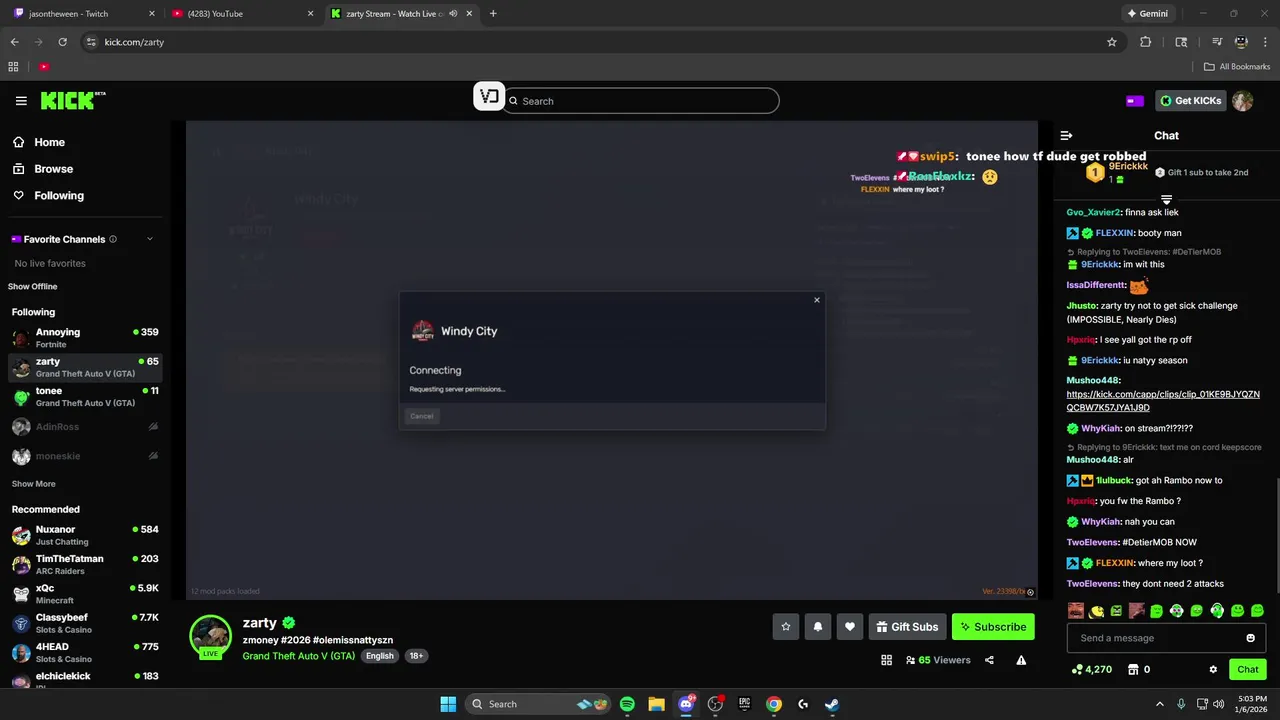Open the purple wallet icon in header
Viewport: 1280px width, 720px height.
click(1134, 101)
